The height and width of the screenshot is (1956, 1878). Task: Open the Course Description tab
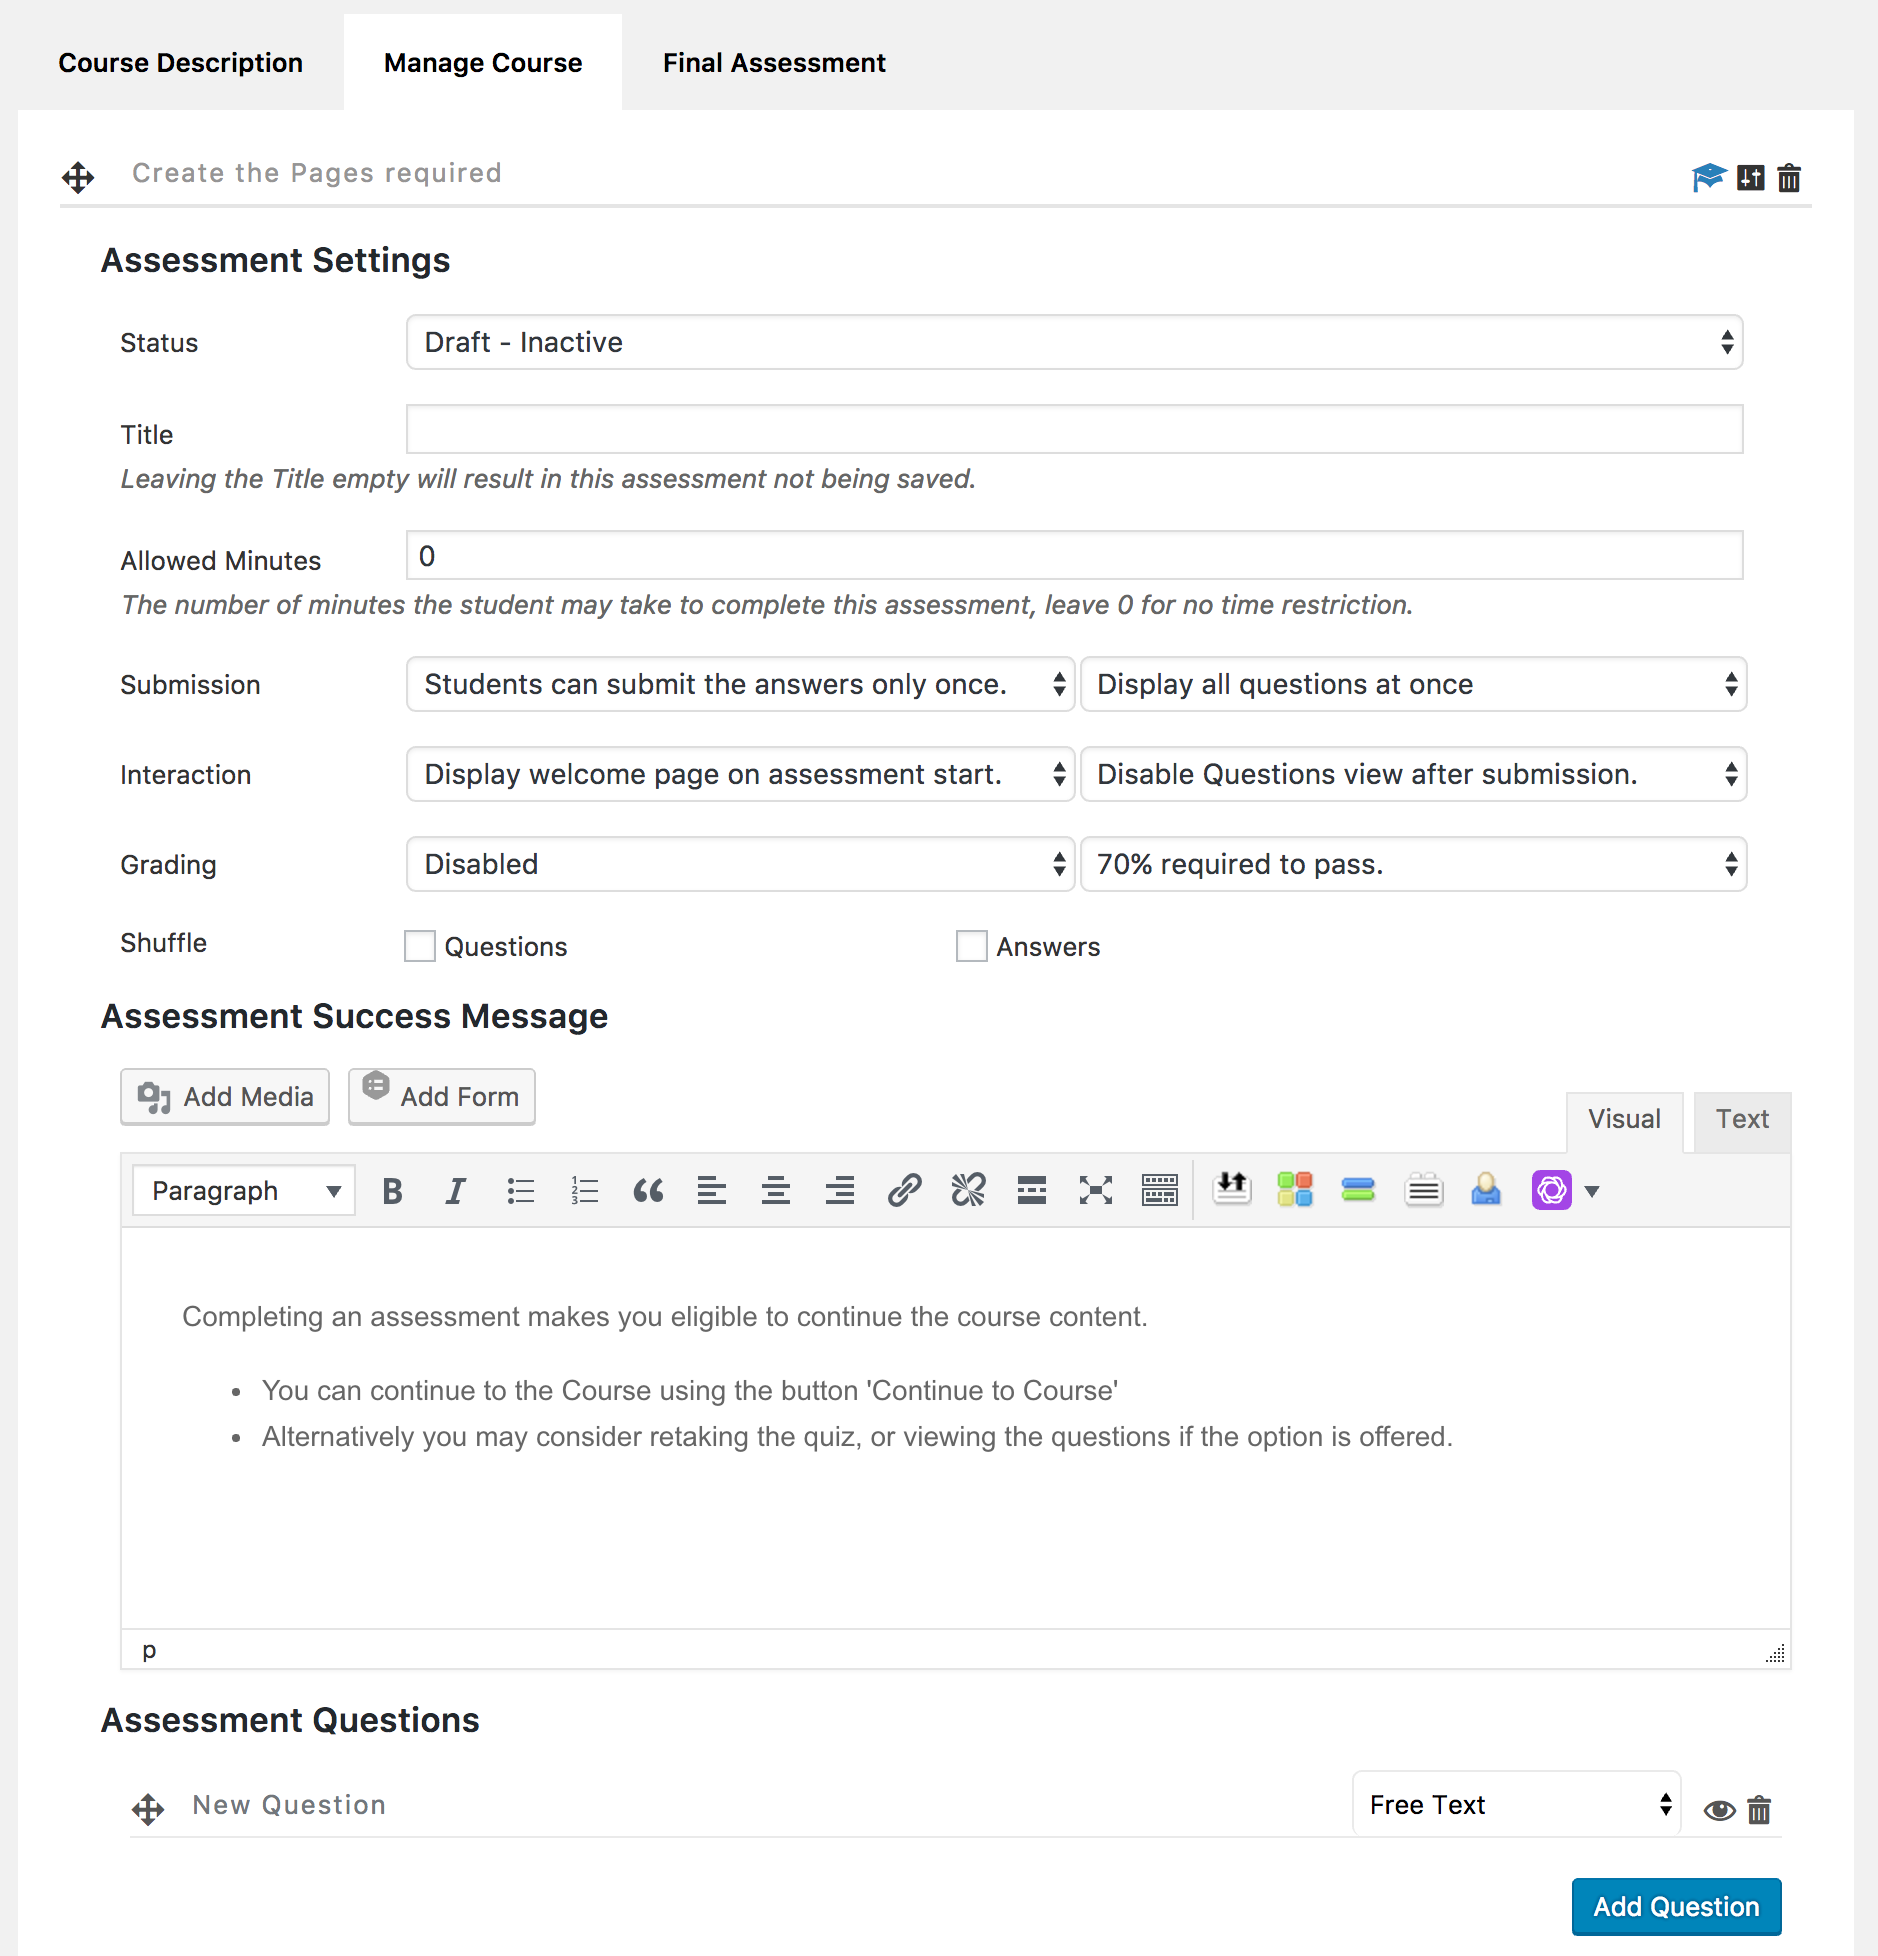181,63
